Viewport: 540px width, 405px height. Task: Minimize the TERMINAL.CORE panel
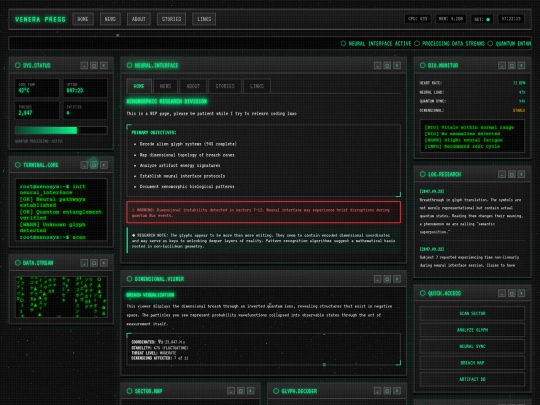[x=84, y=165]
